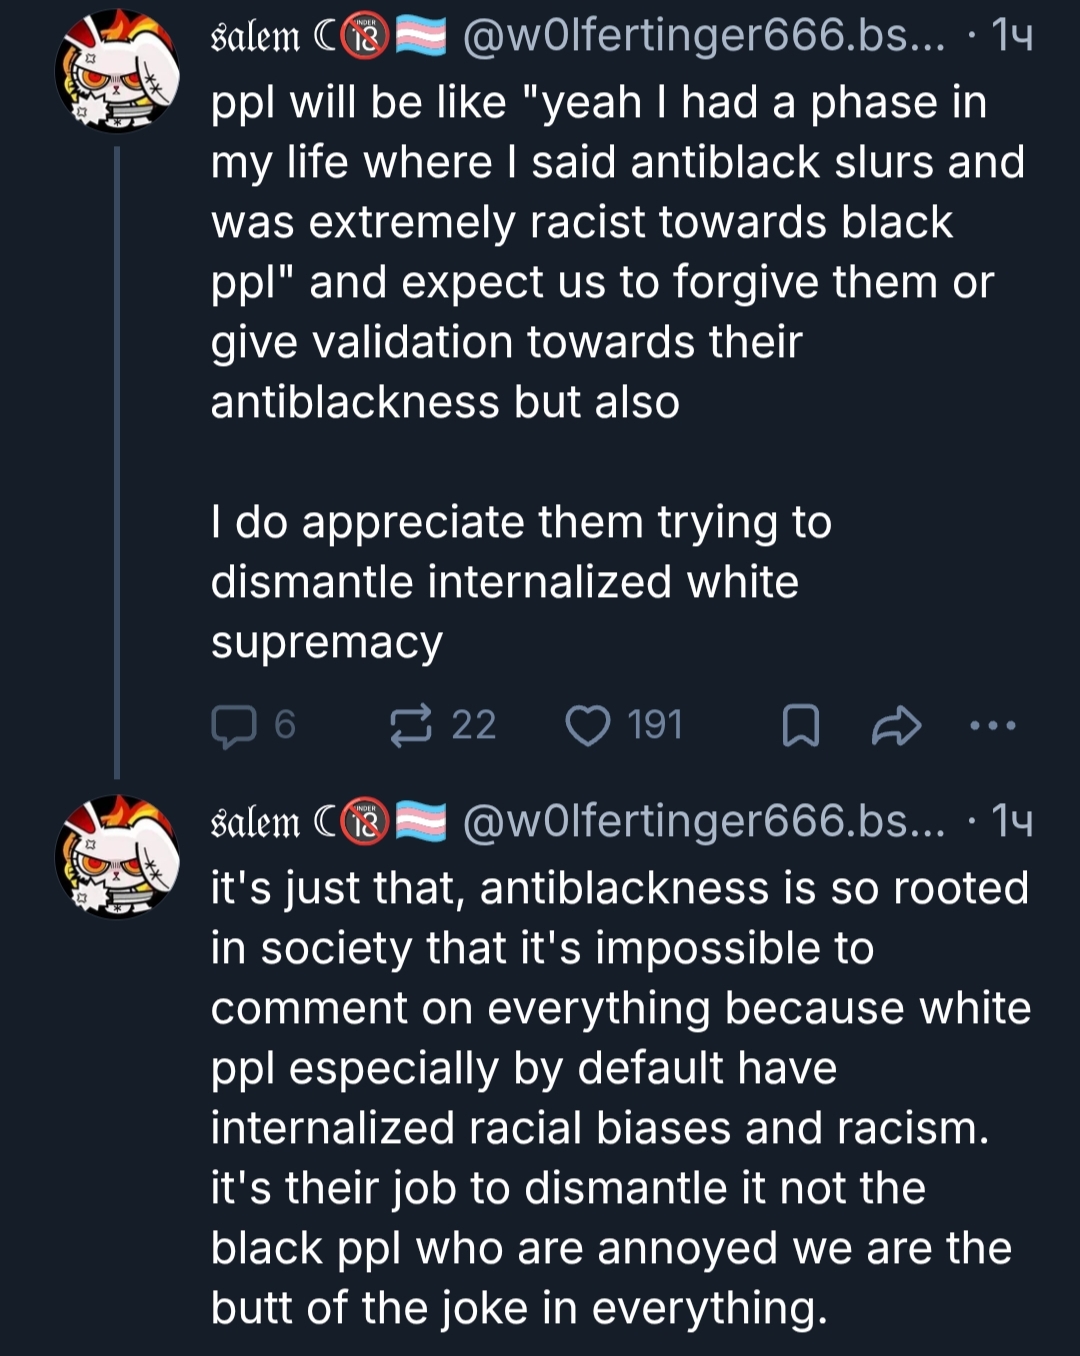Like the first post with heart icon
This screenshot has width=1080, height=1356.
[588, 726]
